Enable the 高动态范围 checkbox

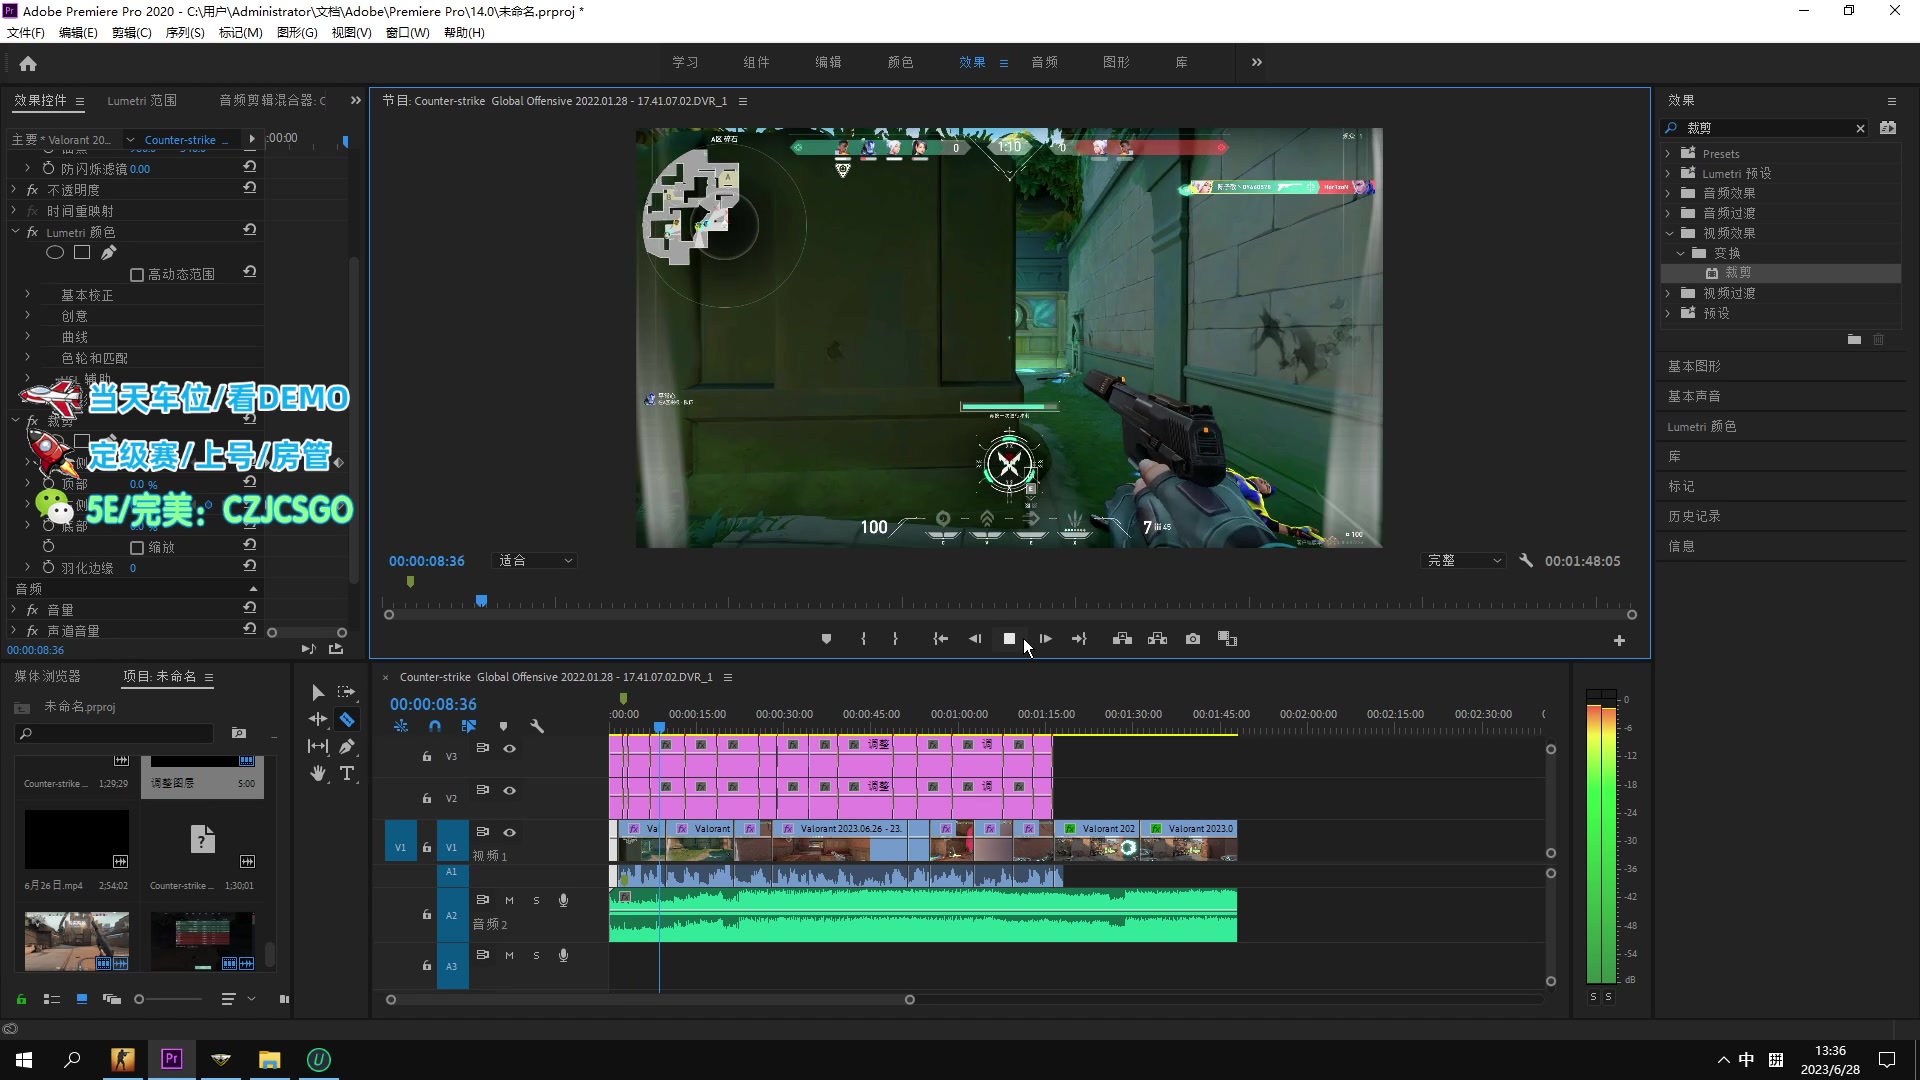137,275
